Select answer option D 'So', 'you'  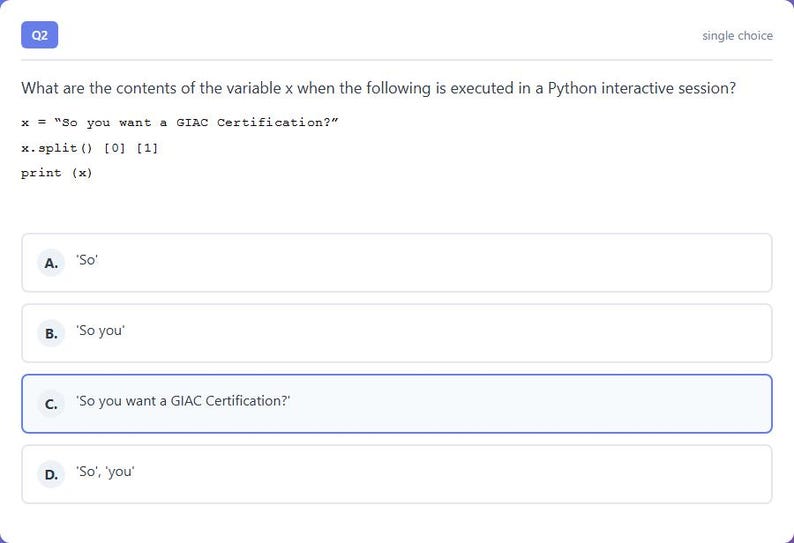point(396,474)
